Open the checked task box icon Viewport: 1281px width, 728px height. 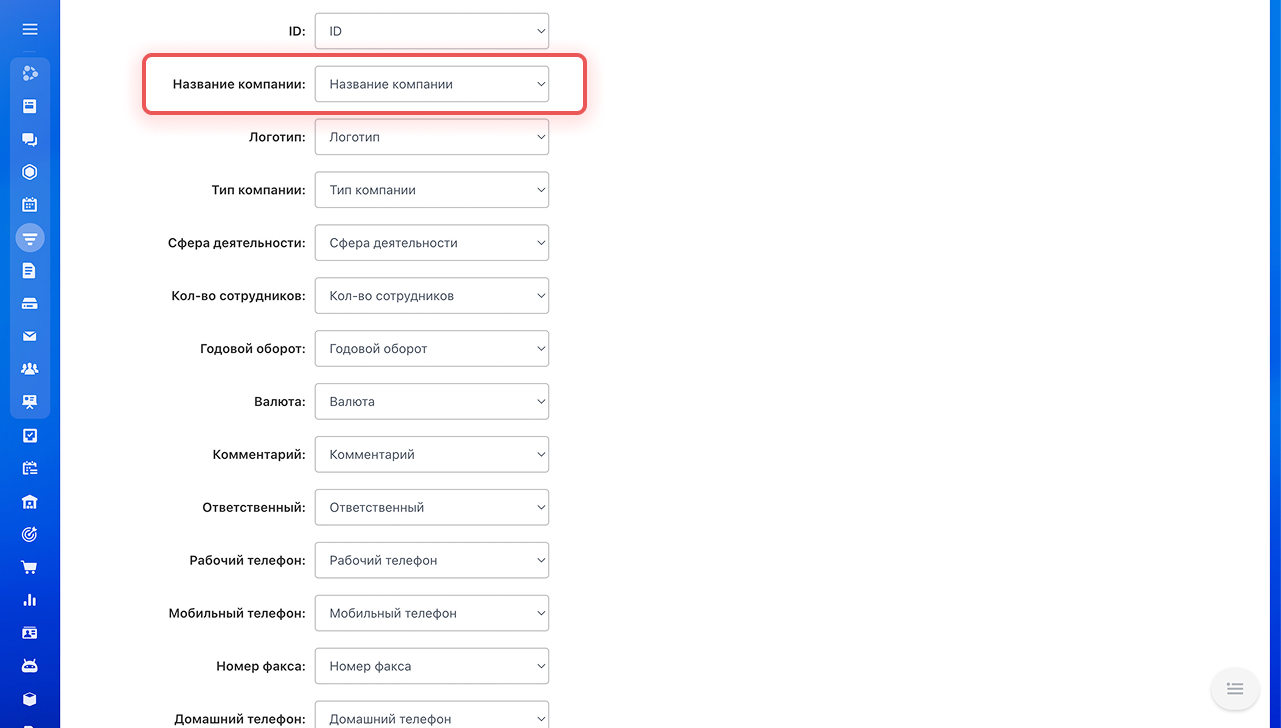tap(30, 435)
